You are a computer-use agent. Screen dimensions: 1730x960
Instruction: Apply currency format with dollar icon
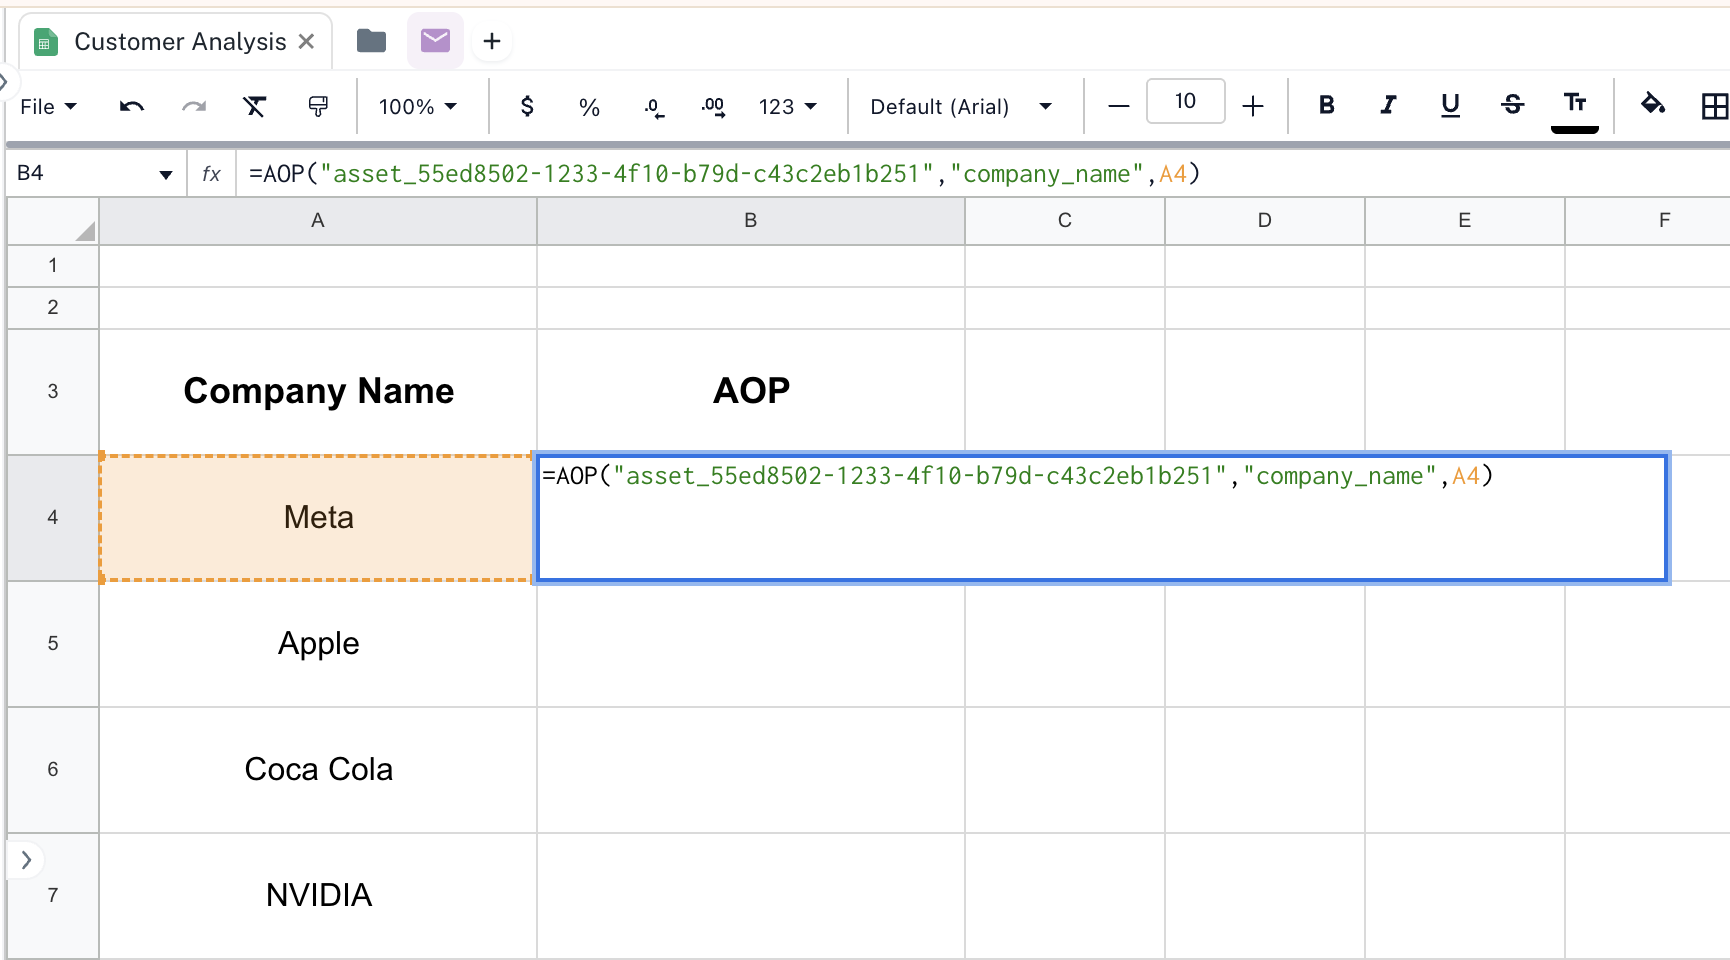[527, 106]
